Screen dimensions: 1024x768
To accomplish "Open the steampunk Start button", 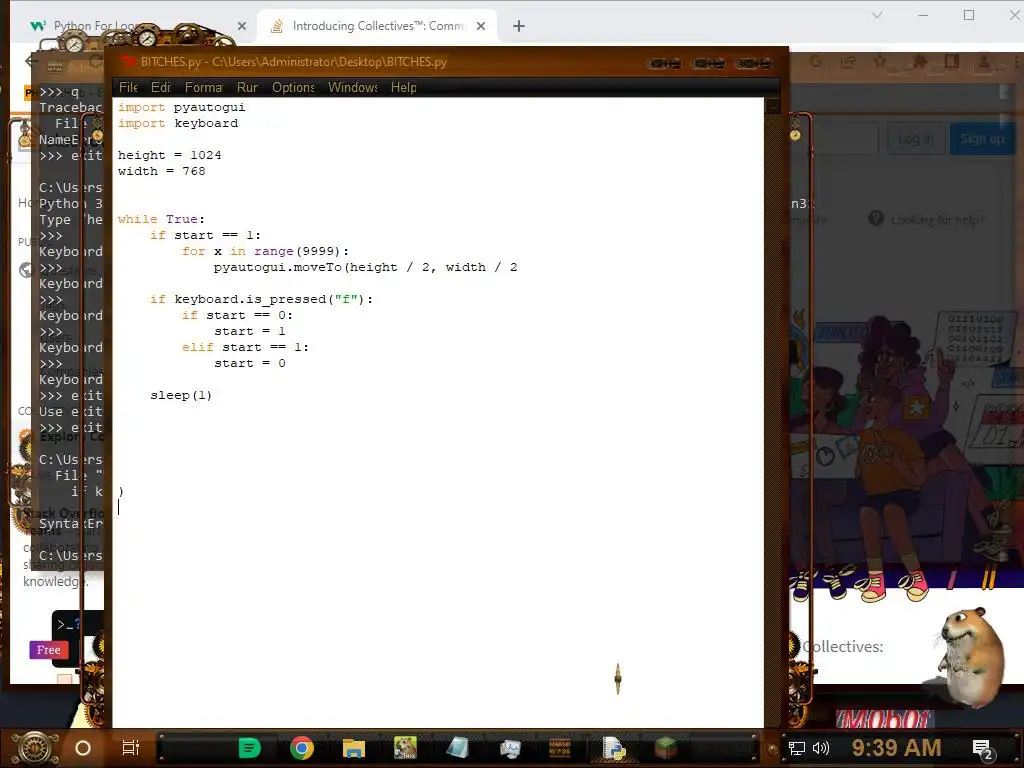I will coord(35,748).
